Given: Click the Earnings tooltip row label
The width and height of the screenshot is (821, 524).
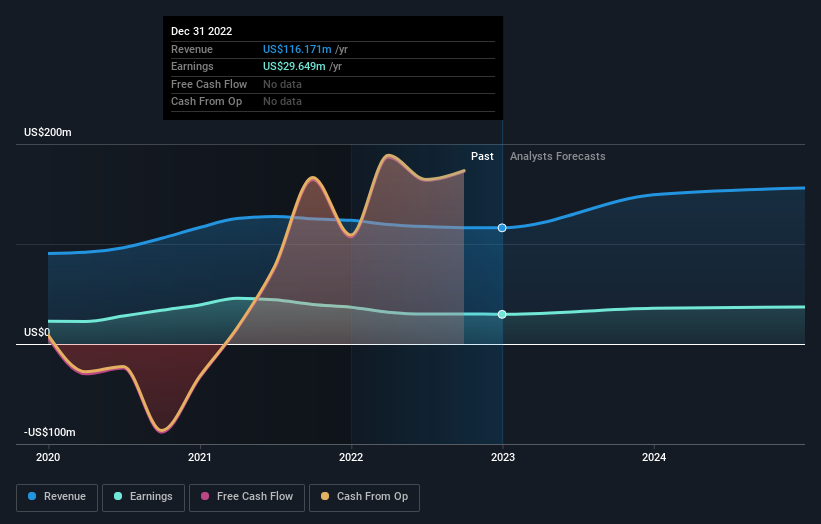Looking at the screenshot, I should [192, 66].
